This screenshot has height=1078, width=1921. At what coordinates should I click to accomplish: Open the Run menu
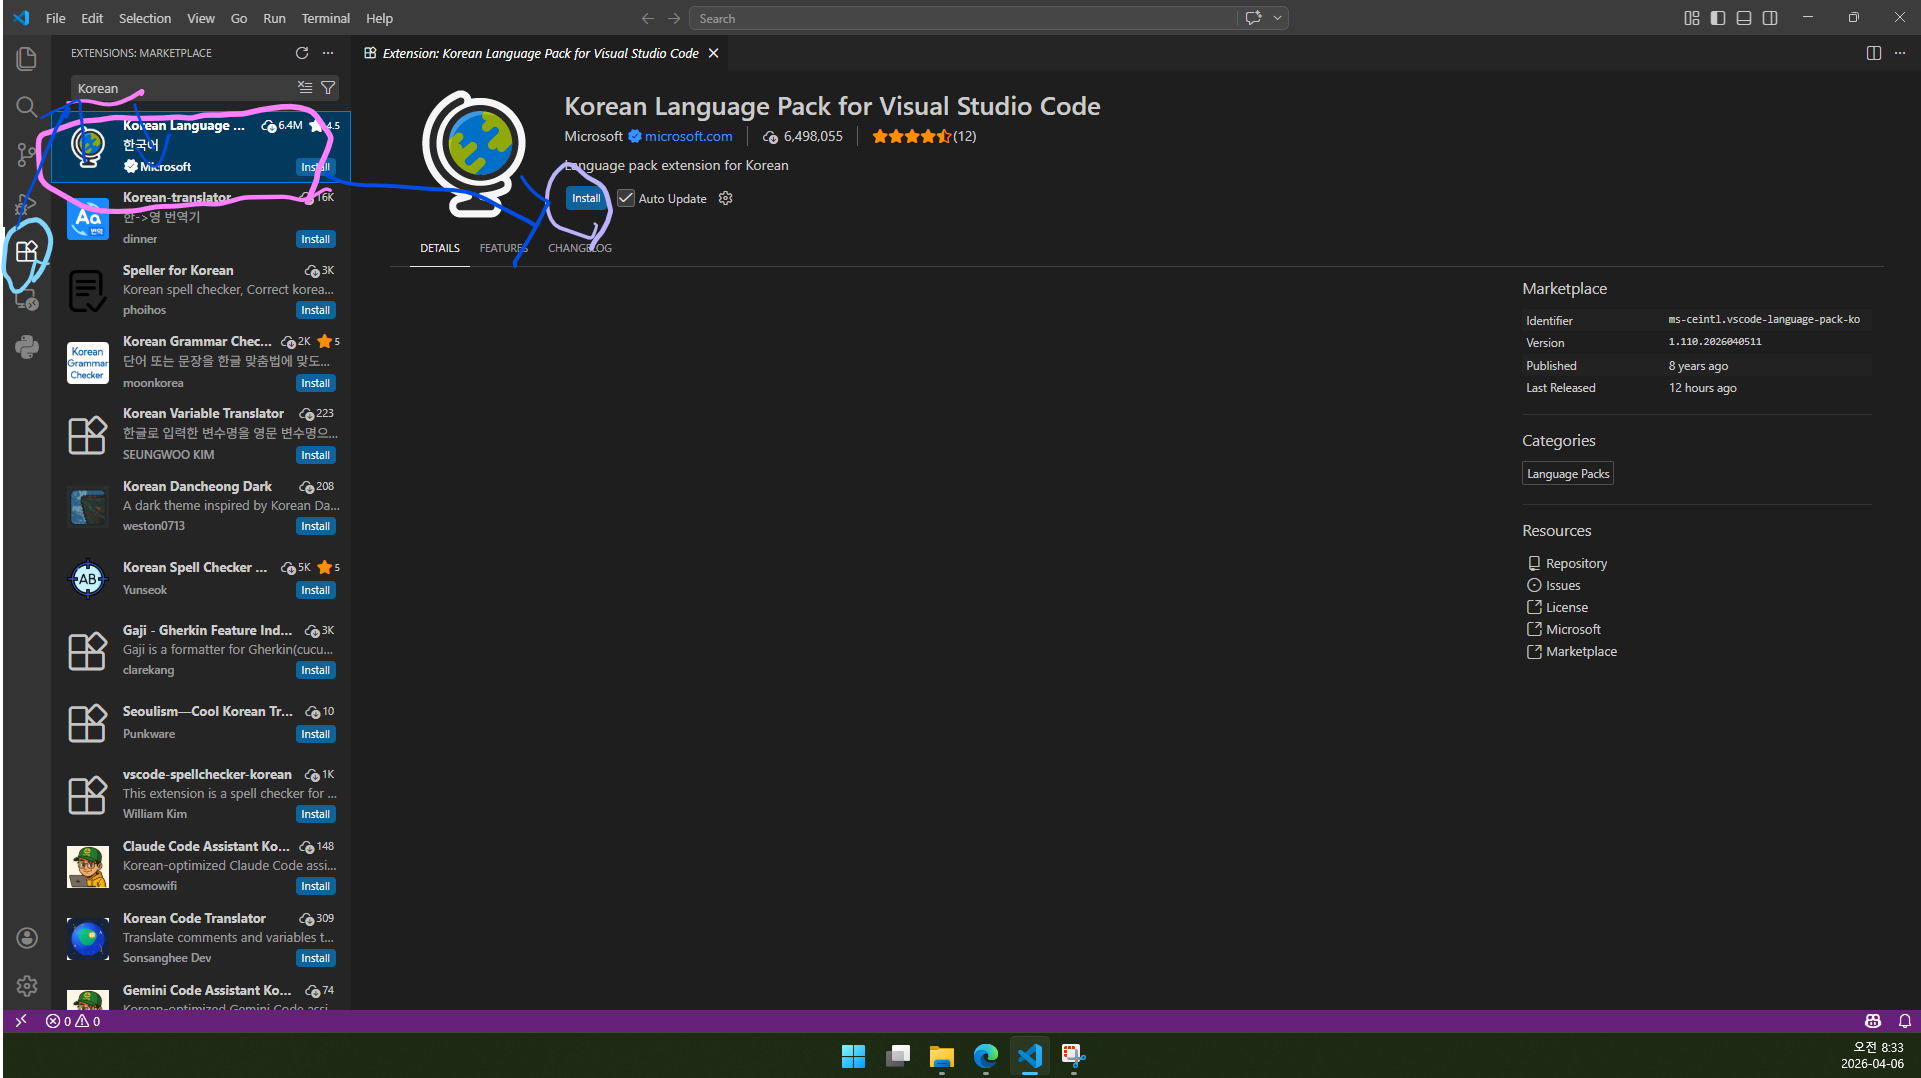pyautogui.click(x=274, y=18)
